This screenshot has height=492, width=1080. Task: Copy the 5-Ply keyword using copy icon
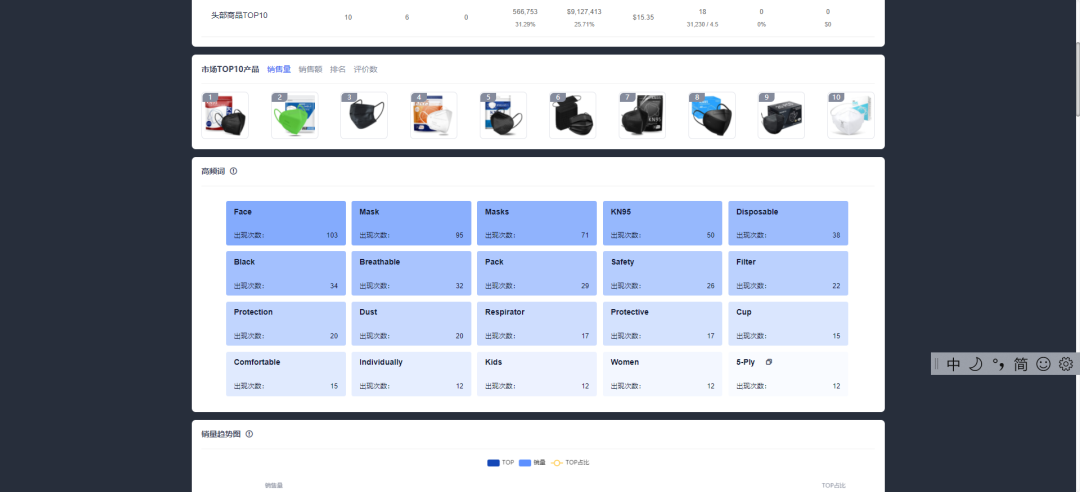pyautogui.click(x=768, y=362)
